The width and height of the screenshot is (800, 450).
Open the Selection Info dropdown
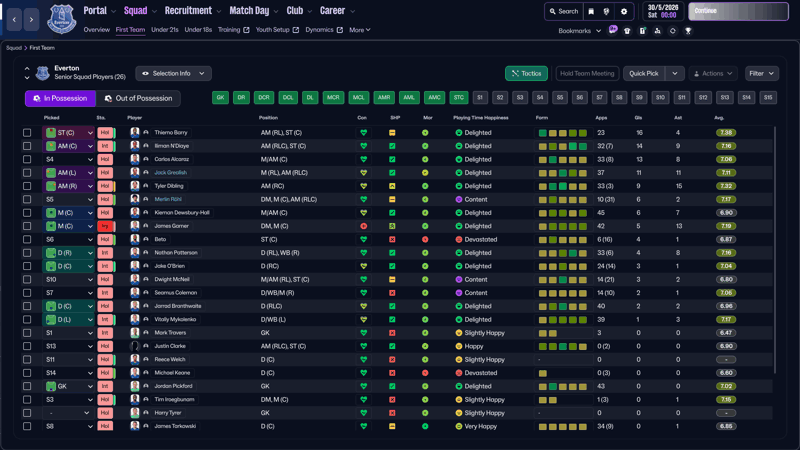click(173, 73)
